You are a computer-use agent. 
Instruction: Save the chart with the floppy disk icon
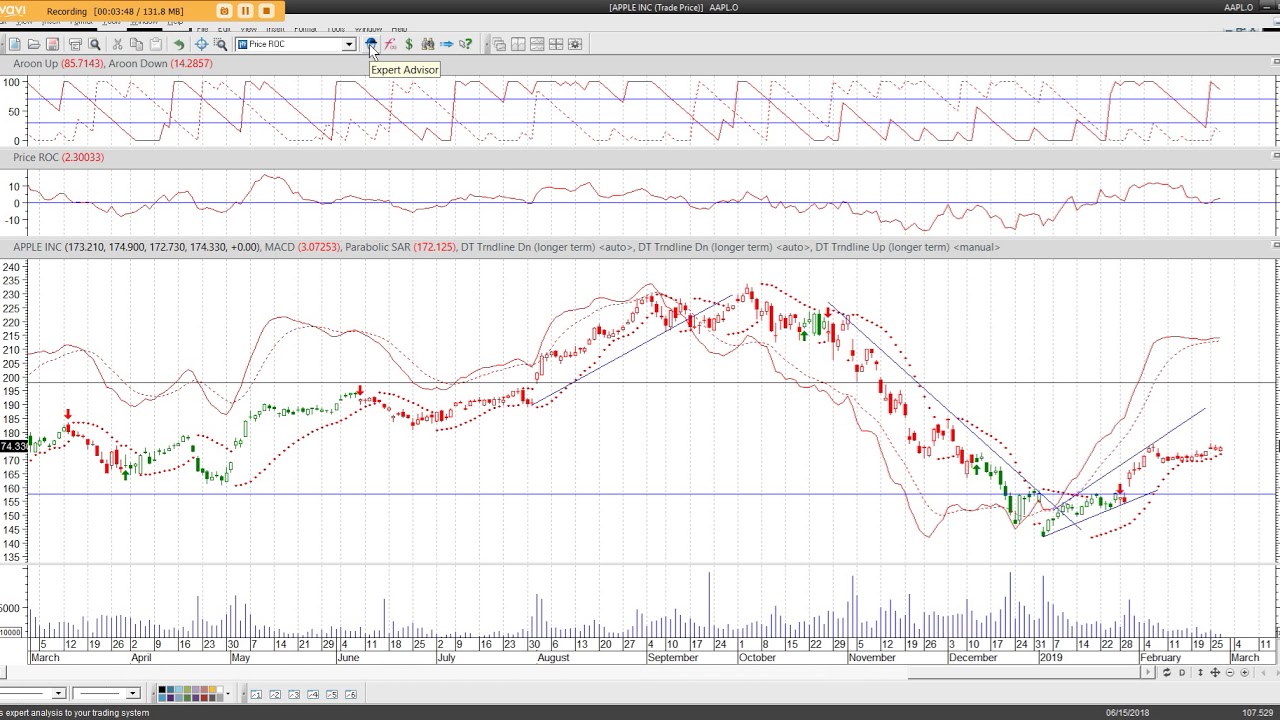[52, 44]
